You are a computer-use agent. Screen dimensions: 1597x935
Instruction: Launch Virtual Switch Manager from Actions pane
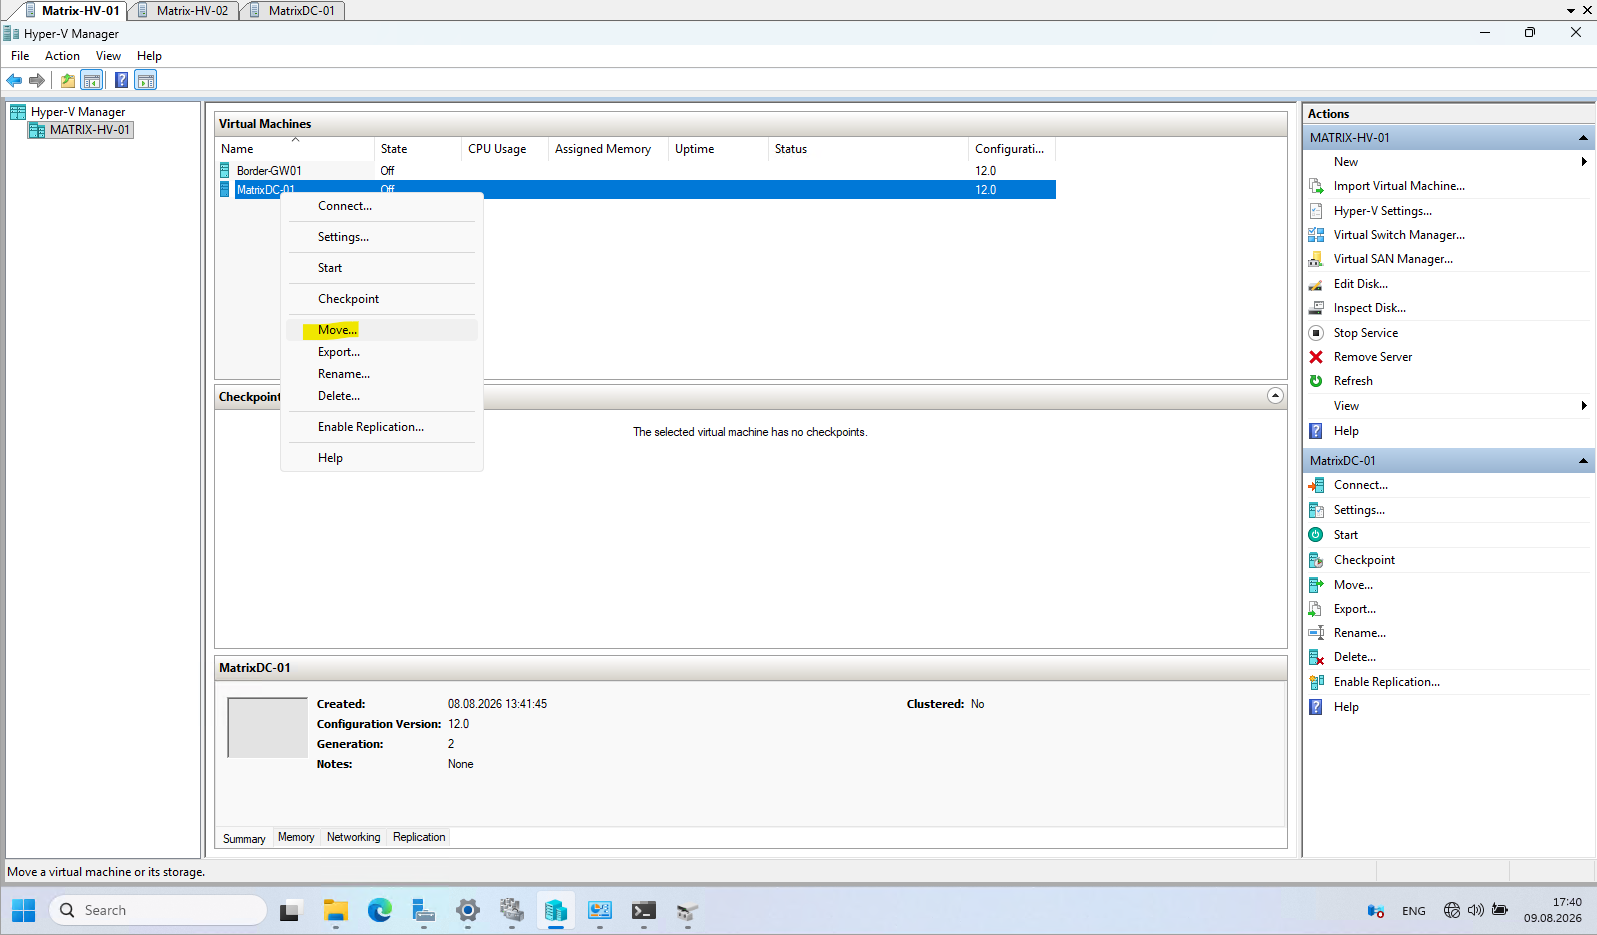1399,235
